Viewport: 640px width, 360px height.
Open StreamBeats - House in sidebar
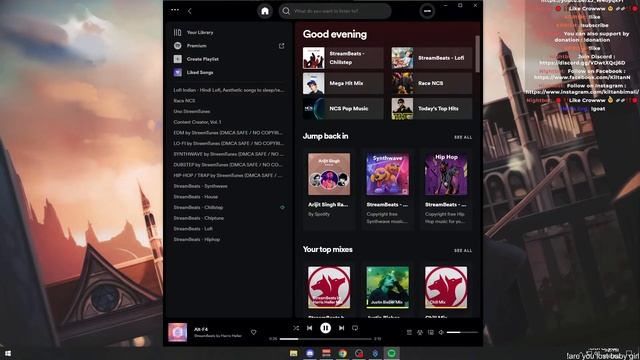click(x=196, y=197)
